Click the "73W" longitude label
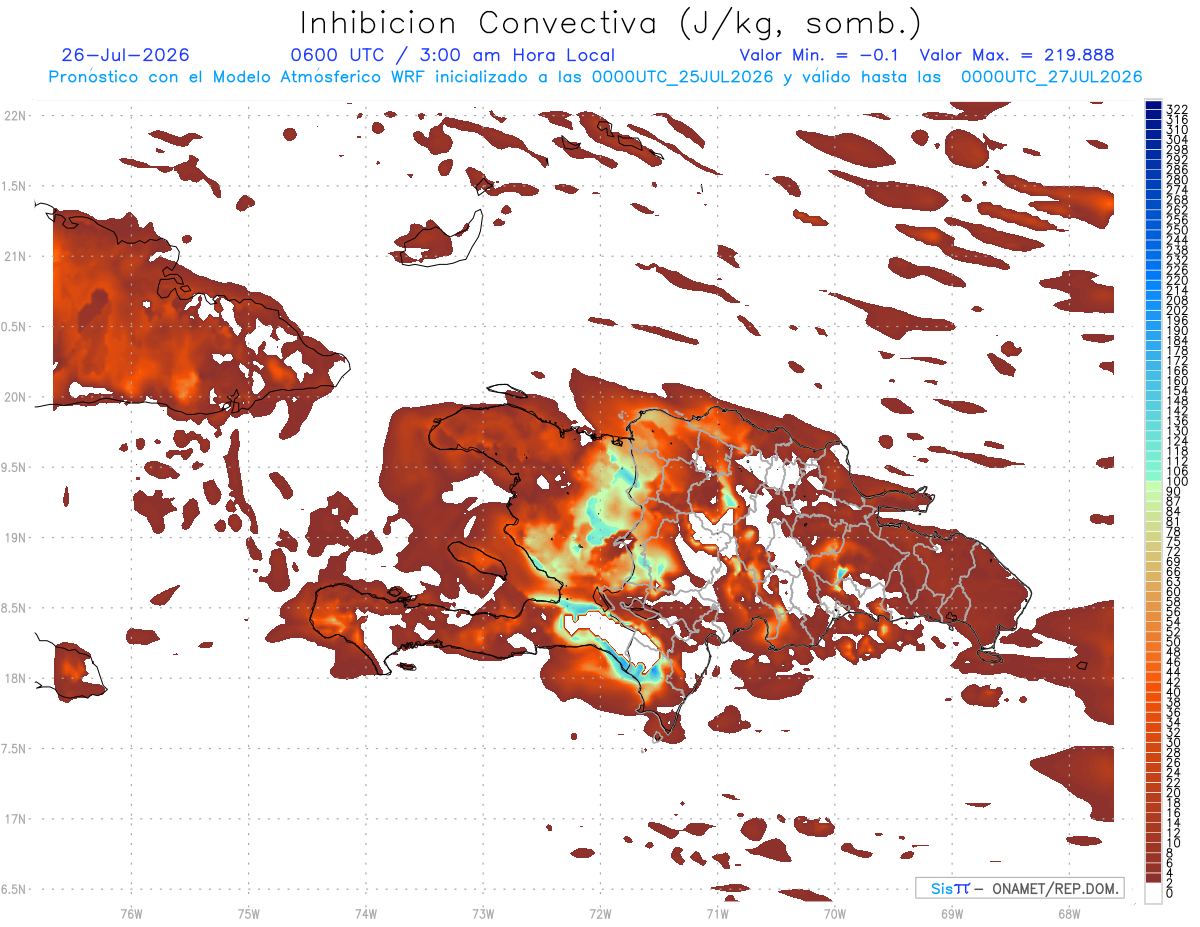 [x=483, y=914]
